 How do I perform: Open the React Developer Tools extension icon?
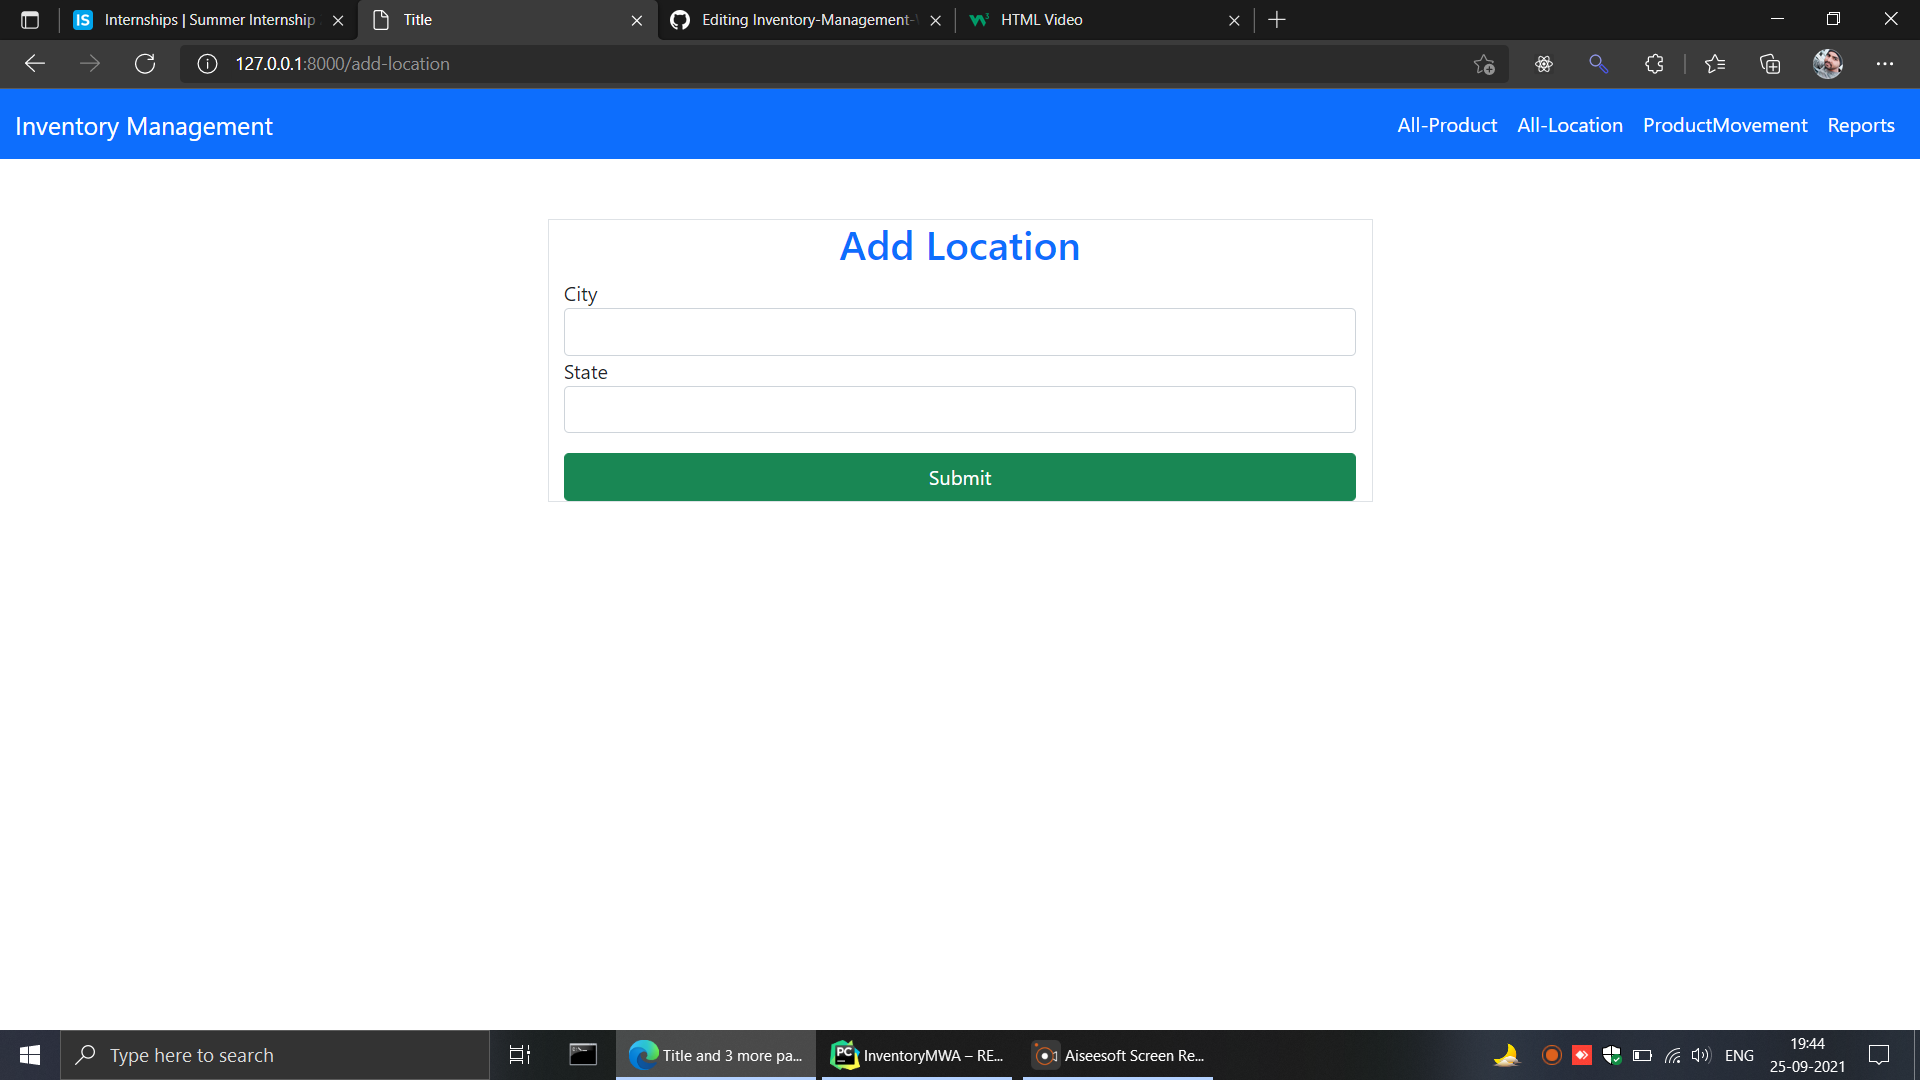coord(1544,63)
